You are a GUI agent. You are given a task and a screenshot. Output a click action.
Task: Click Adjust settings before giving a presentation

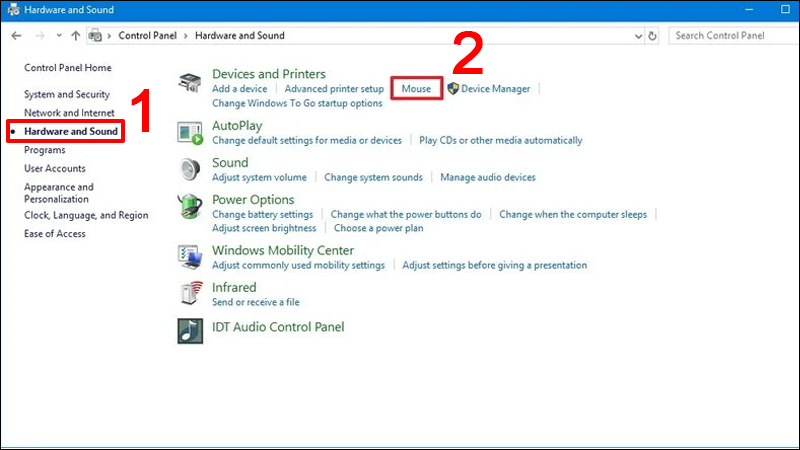[494, 265]
